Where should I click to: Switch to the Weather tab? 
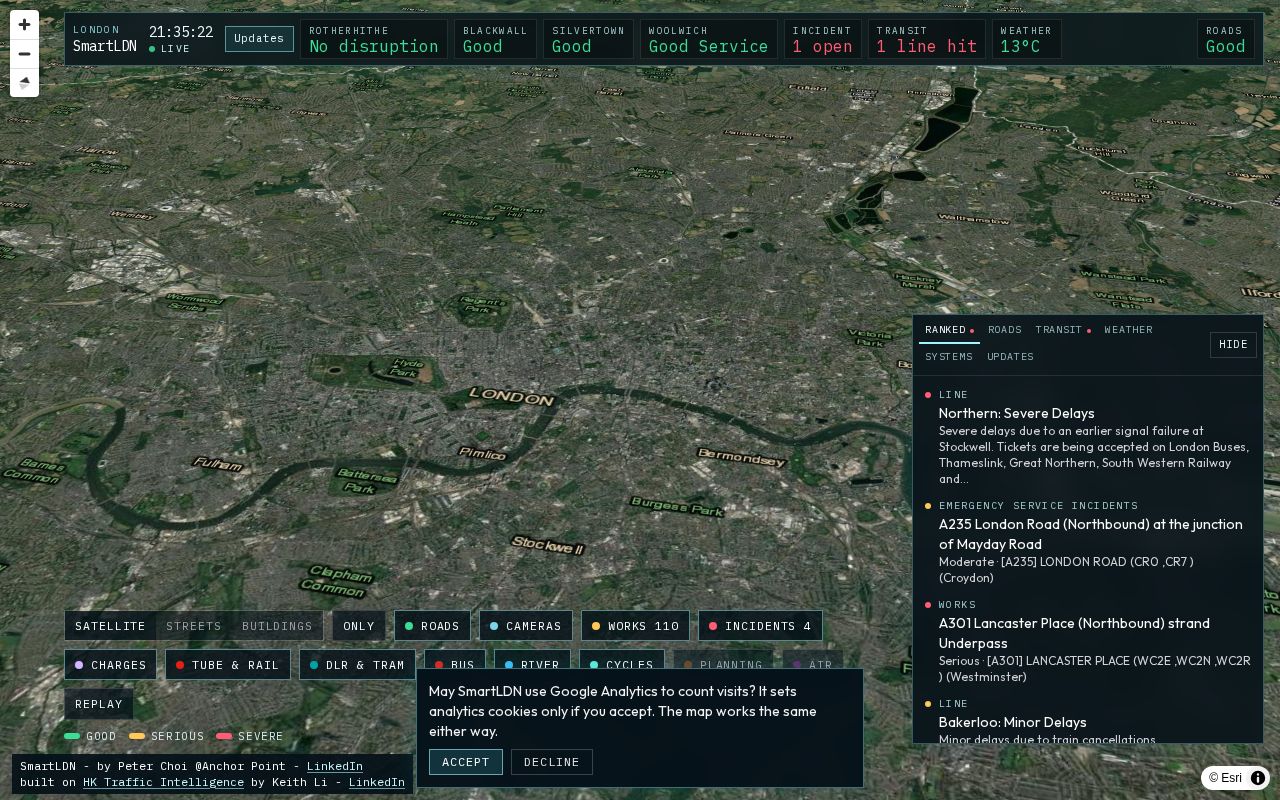[x=1128, y=330]
